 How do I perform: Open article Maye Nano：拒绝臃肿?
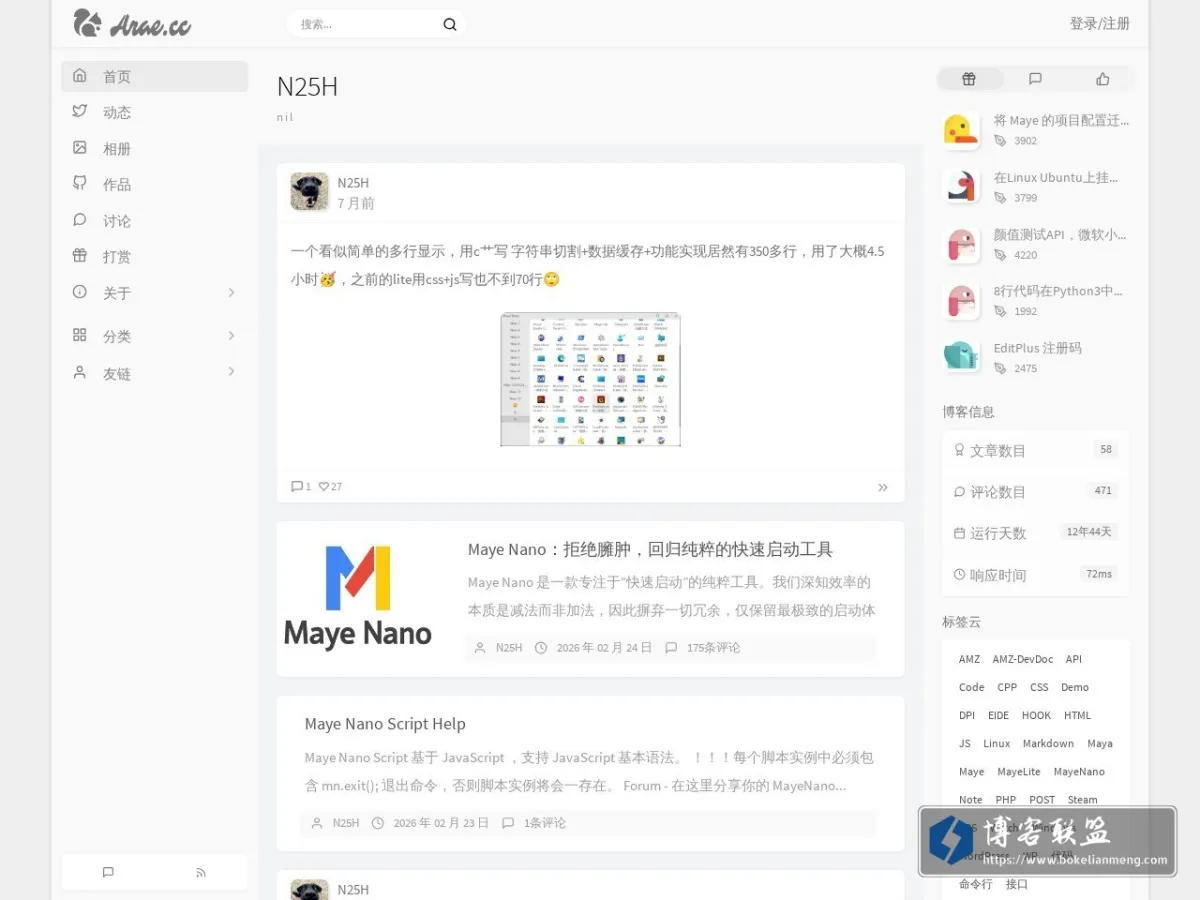tap(650, 549)
